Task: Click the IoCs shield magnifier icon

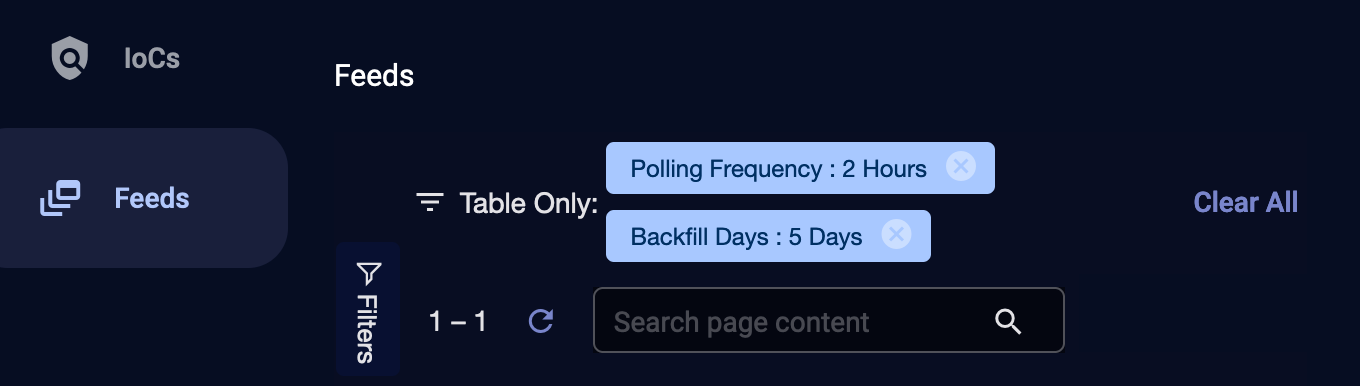Action: point(70,58)
